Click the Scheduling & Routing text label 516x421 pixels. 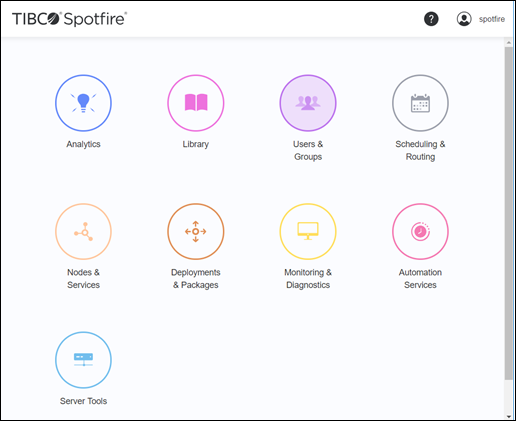point(420,150)
